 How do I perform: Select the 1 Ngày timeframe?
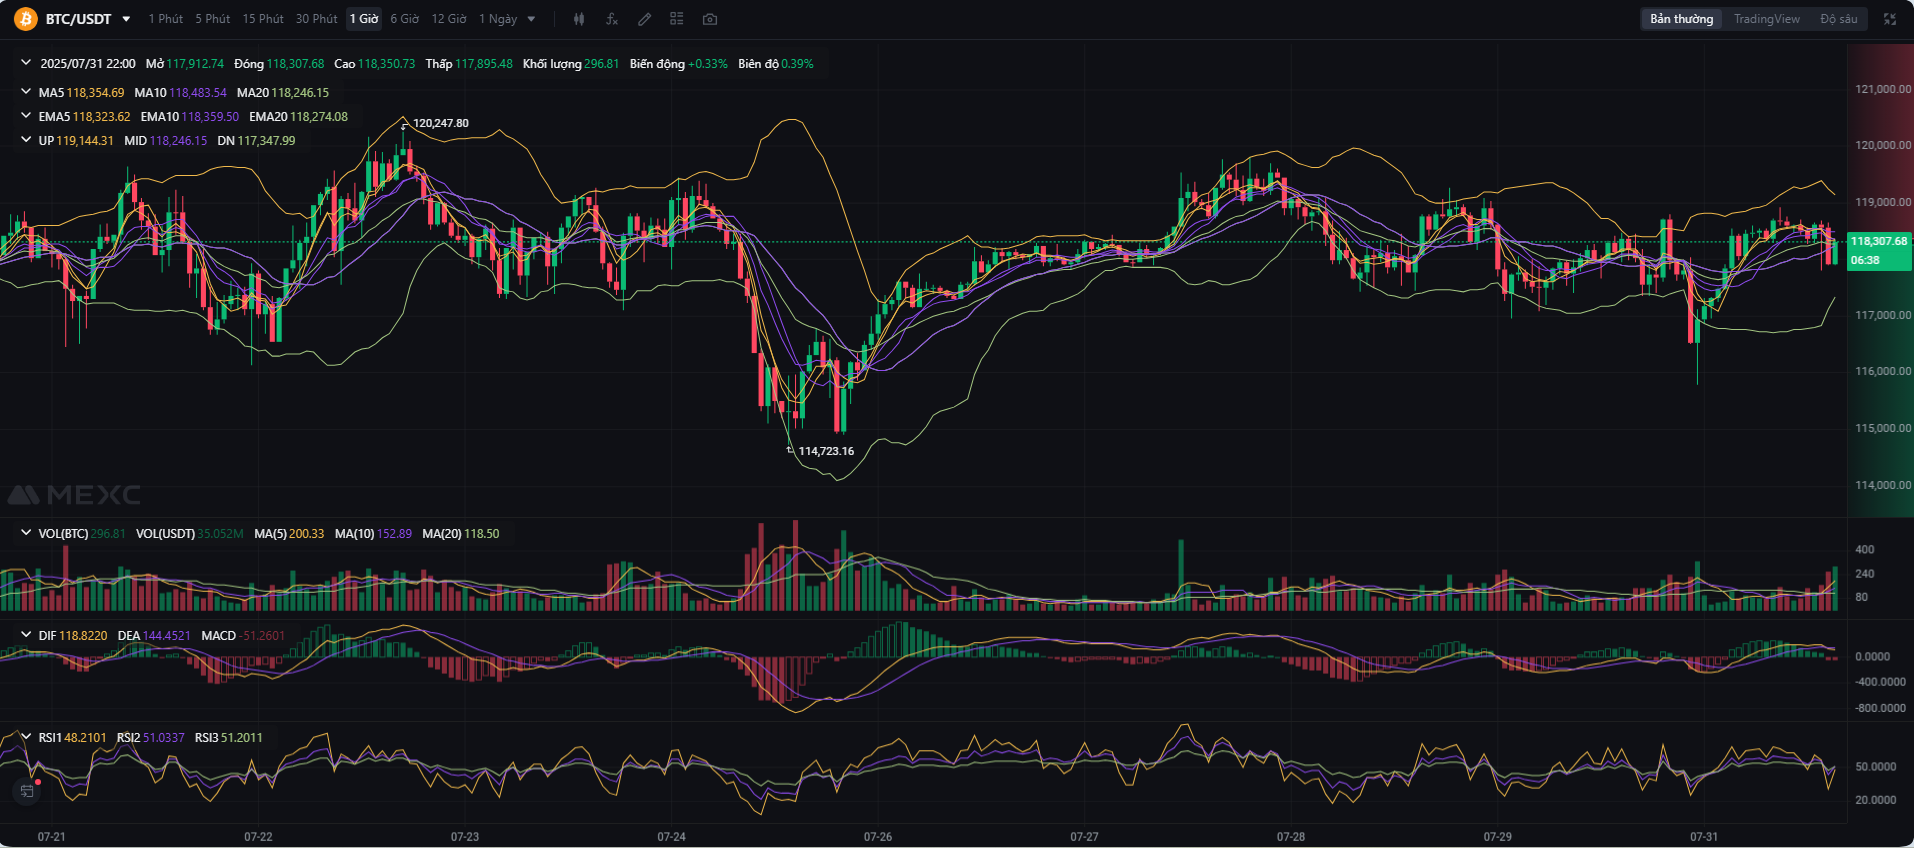[498, 19]
